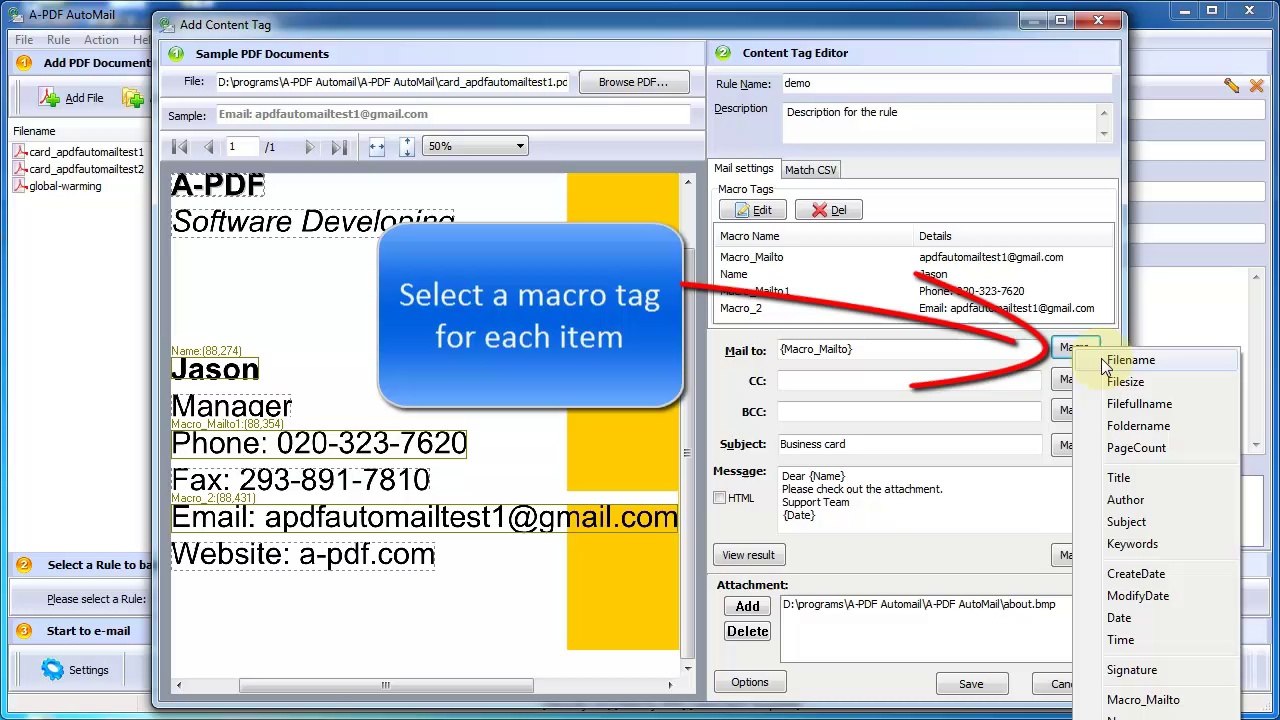Choose Filesize from the macro menu

click(x=1156, y=382)
